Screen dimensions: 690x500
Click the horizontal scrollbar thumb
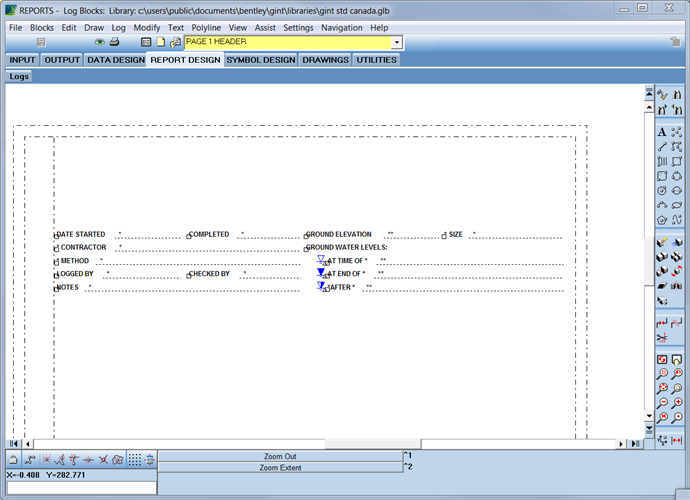372,444
